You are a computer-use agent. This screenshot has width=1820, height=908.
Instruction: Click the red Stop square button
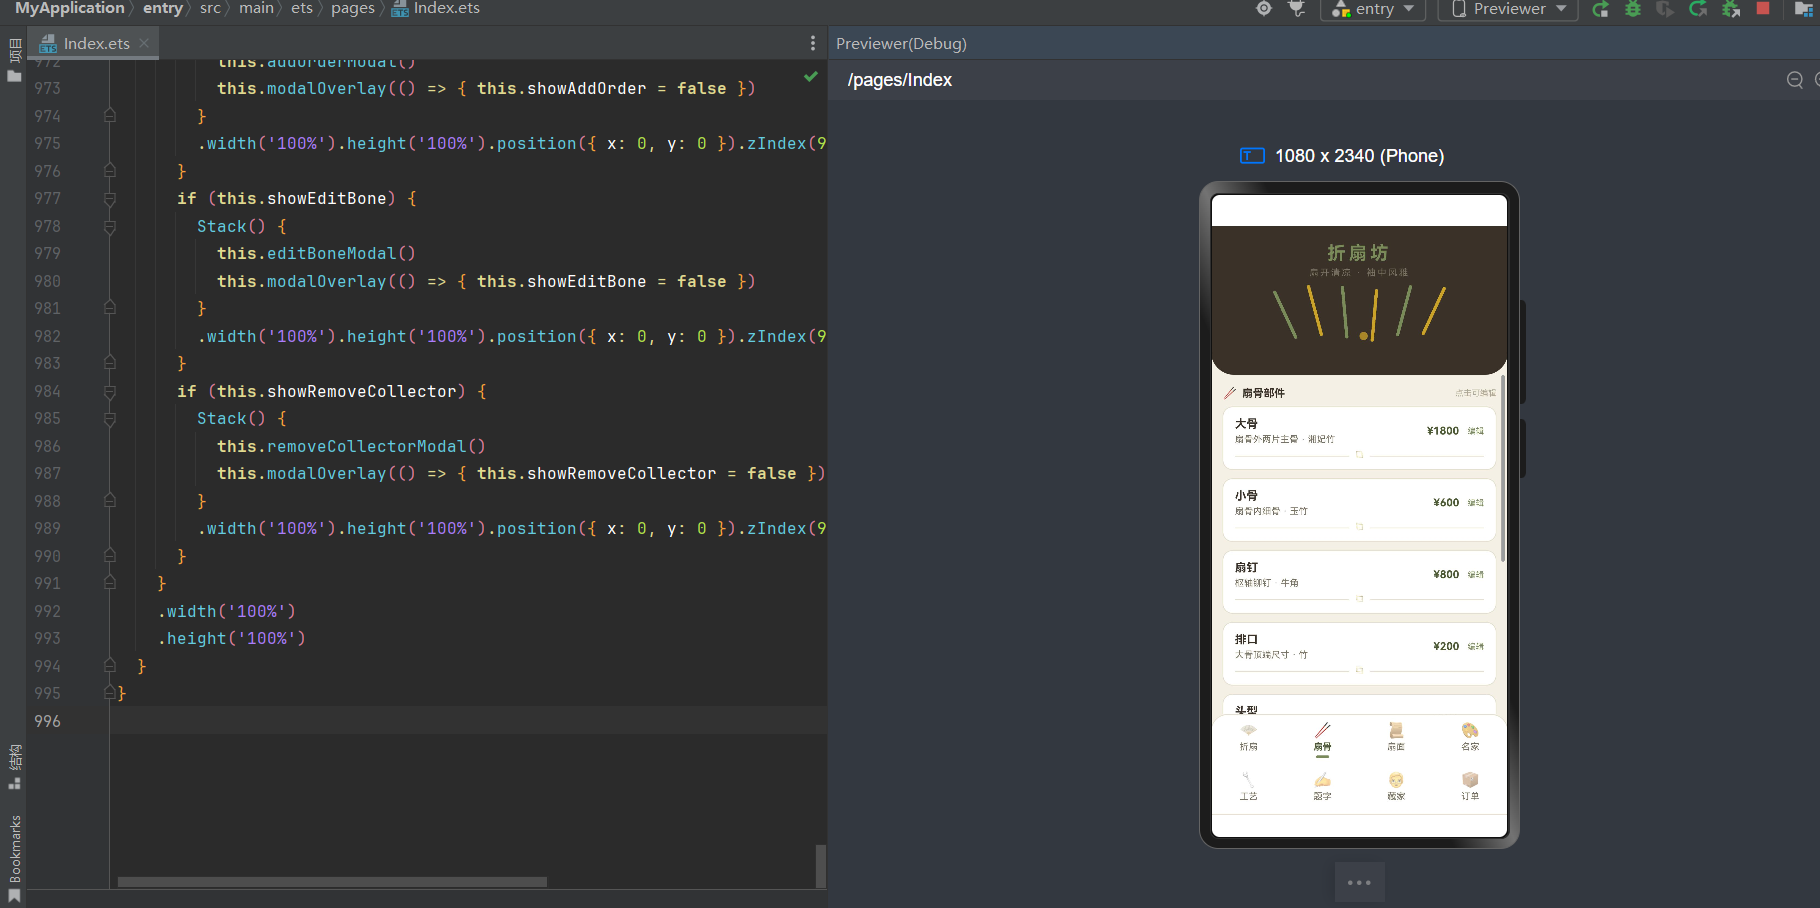[x=1763, y=8]
